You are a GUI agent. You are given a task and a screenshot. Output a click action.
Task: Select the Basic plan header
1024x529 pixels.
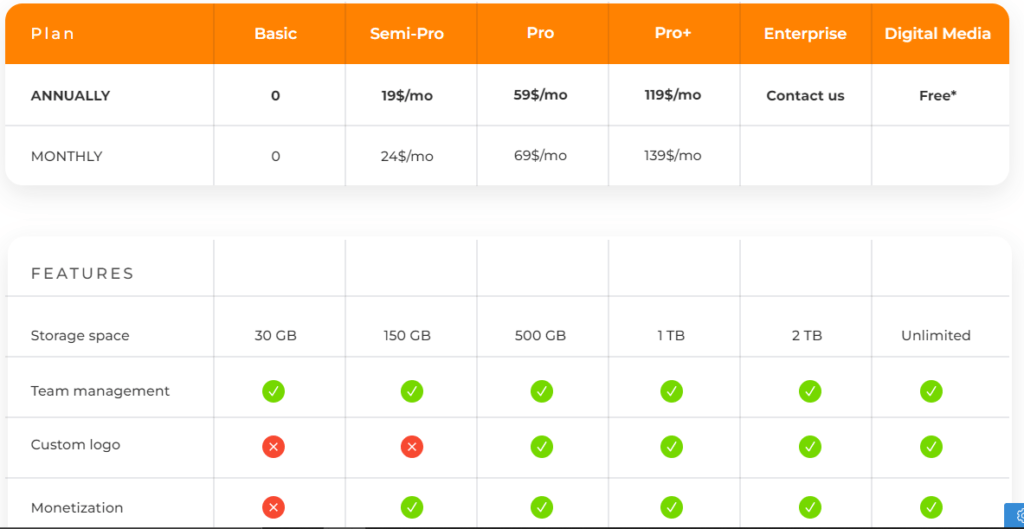tap(275, 34)
